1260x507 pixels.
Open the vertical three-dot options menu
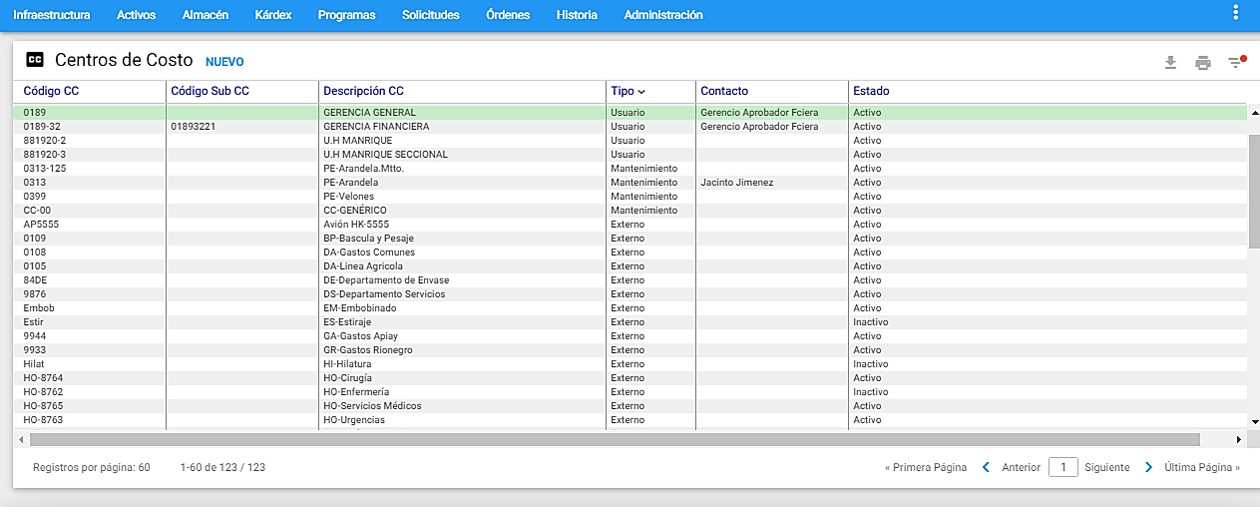click(x=1235, y=13)
